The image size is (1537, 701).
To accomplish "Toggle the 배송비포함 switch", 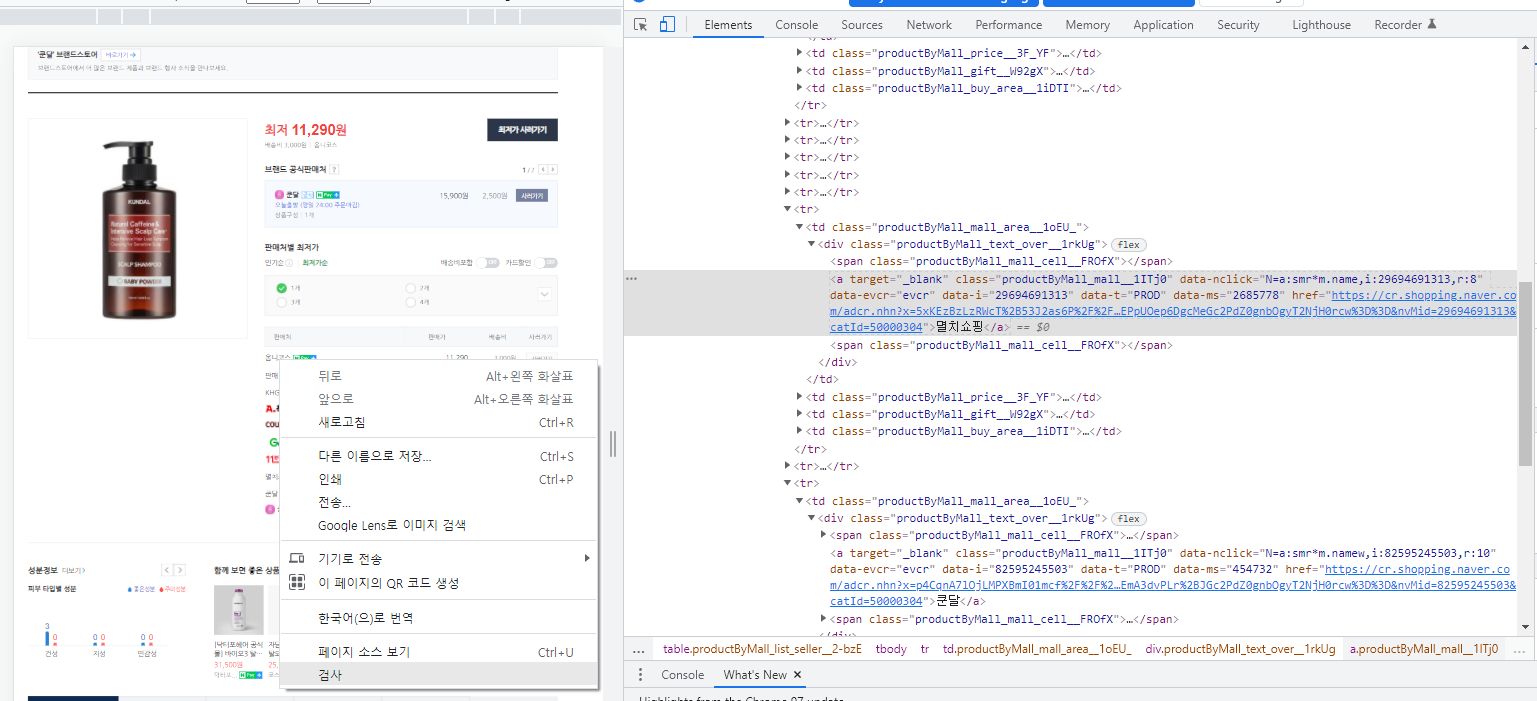I will [487, 263].
